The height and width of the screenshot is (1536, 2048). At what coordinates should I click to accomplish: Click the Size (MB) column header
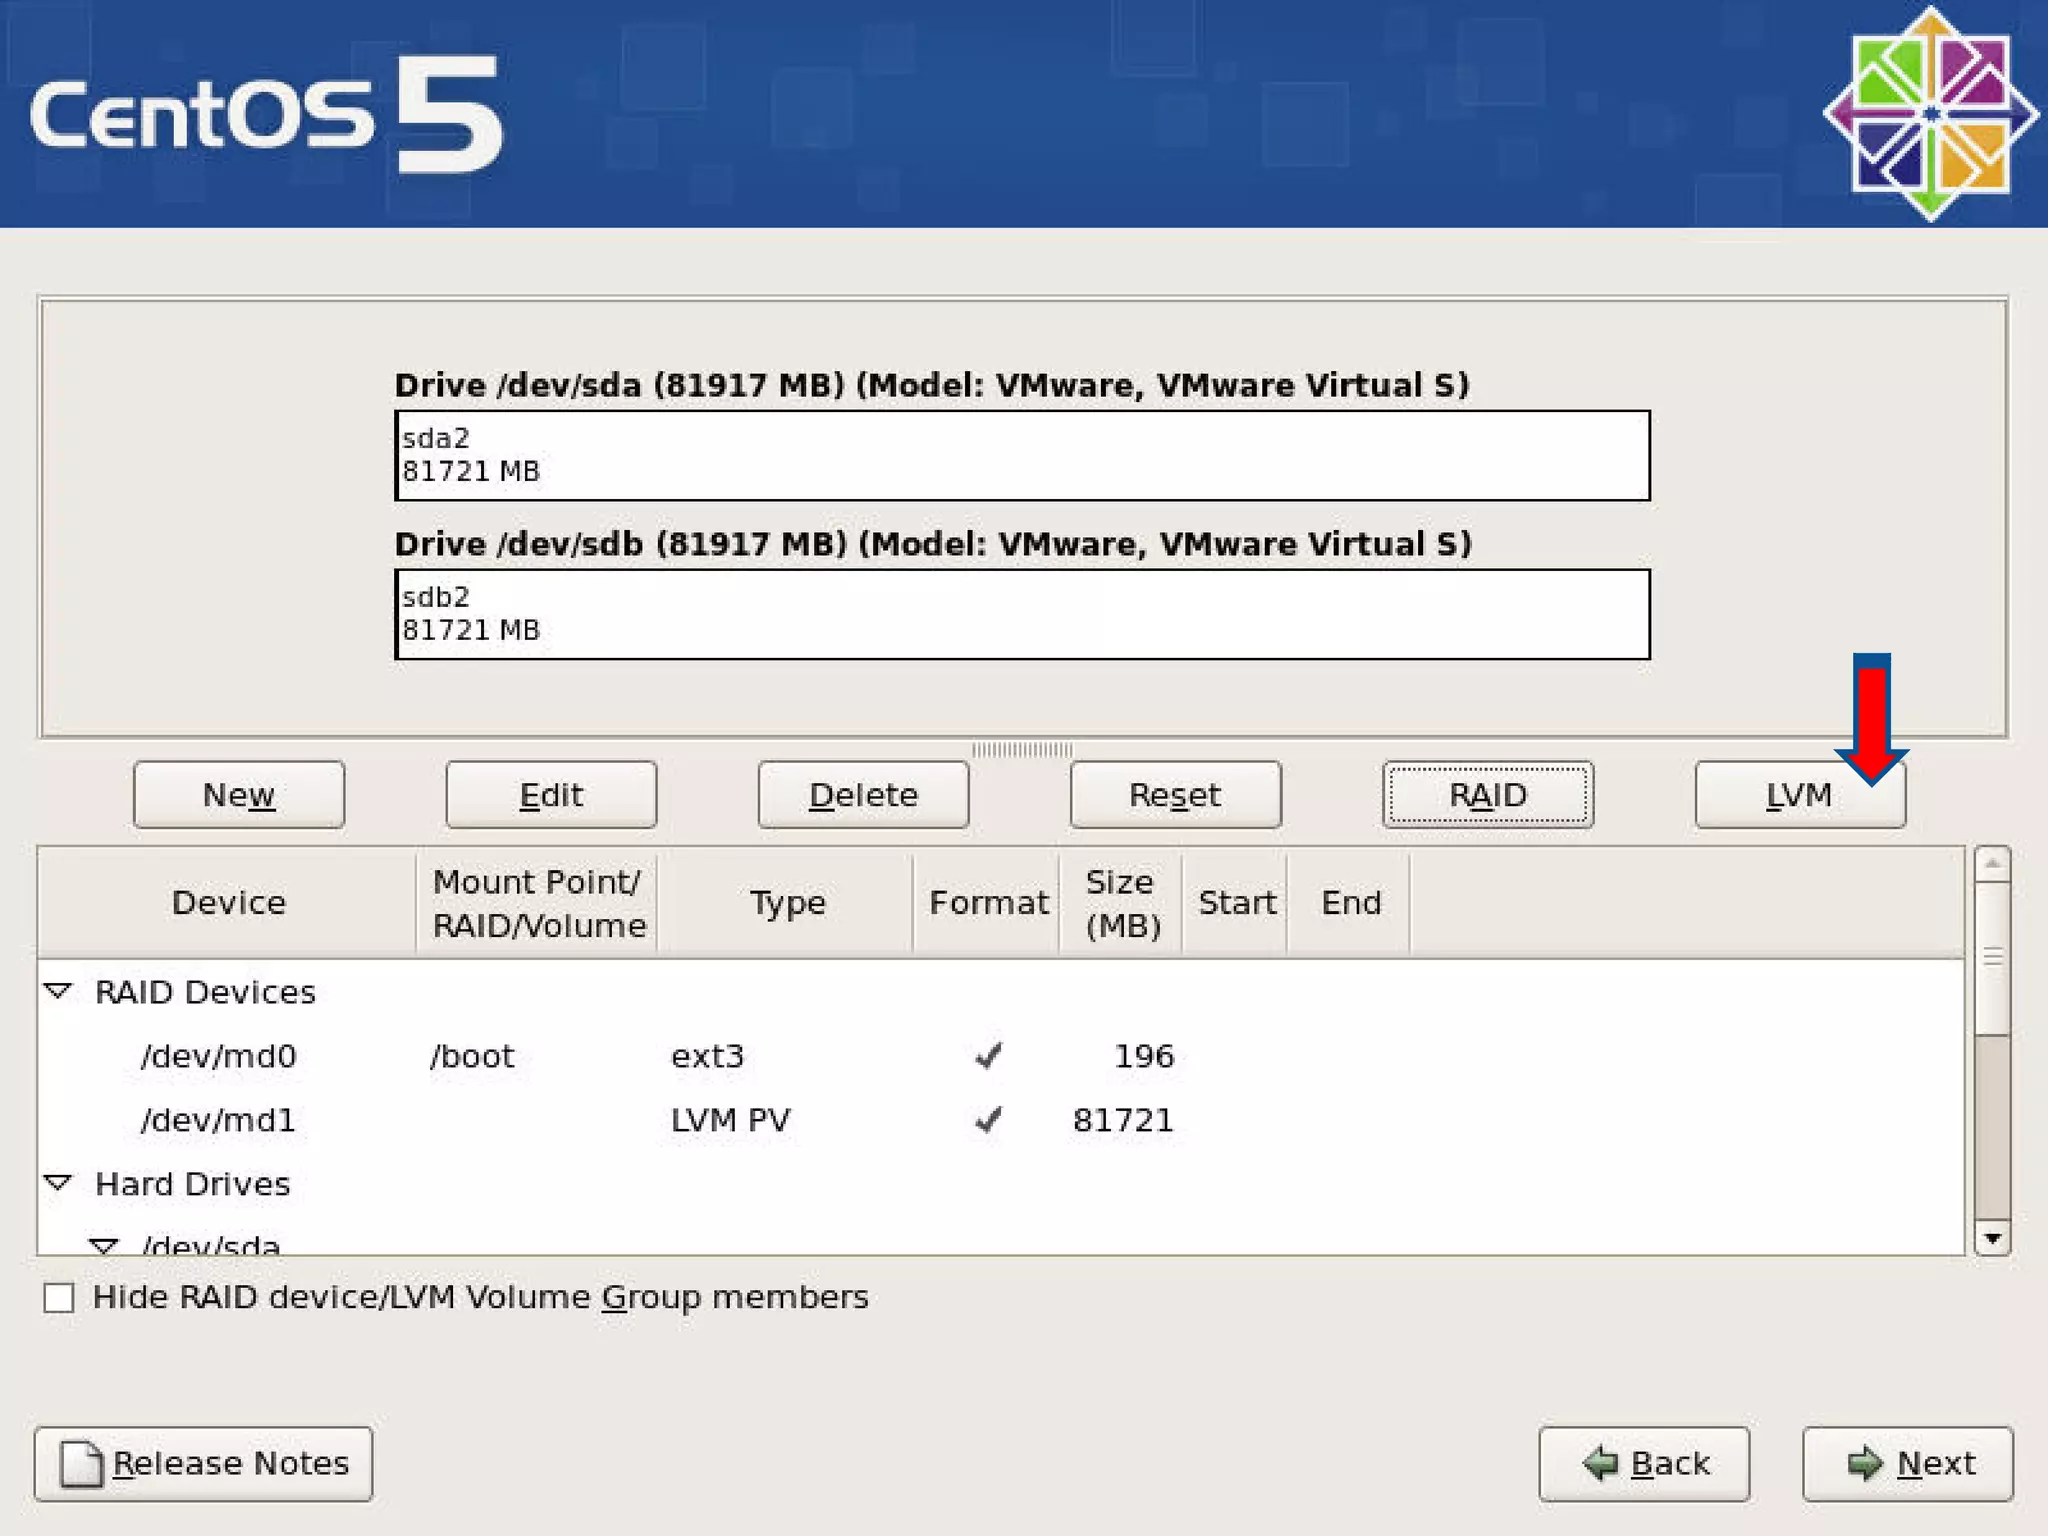pyautogui.click(x=1121, y=903)
